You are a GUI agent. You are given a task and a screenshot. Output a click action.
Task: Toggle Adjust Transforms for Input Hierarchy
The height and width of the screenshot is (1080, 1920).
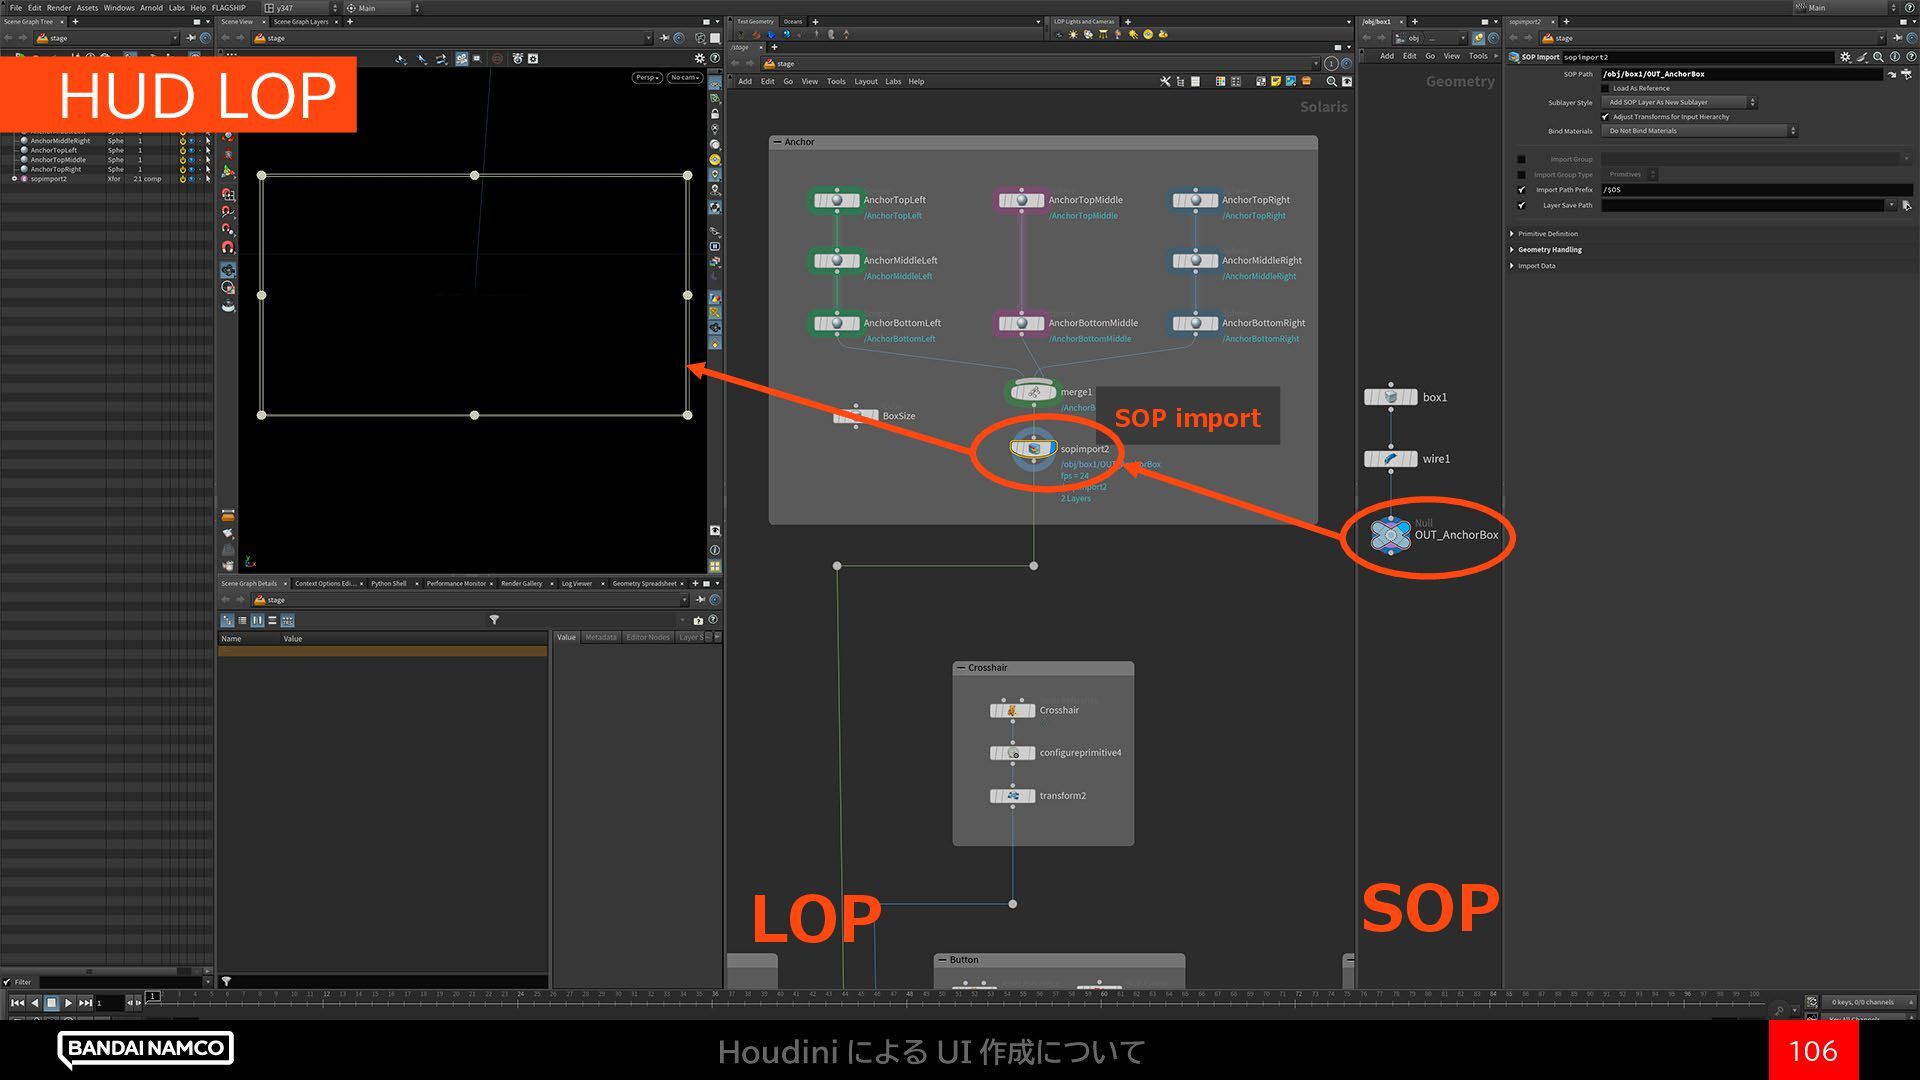pyautogui.click(x=1606, y=117)
